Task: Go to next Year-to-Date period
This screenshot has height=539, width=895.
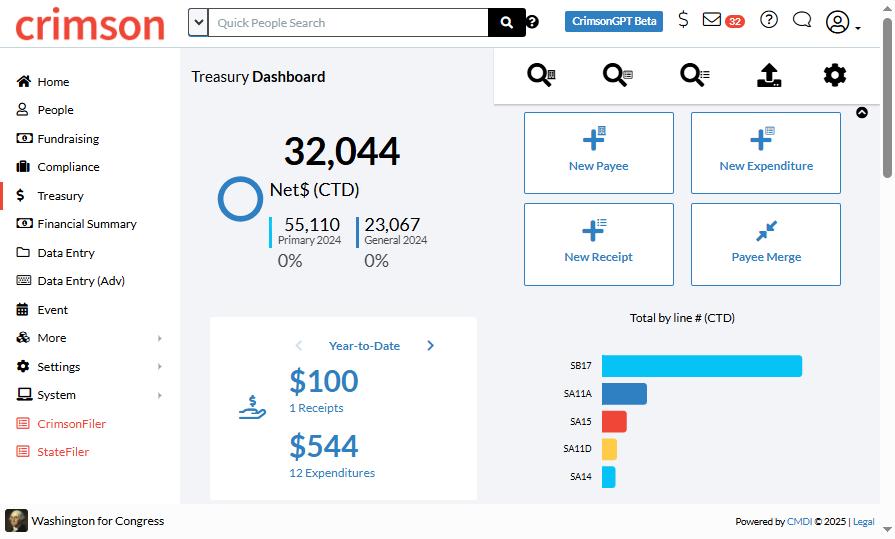Action: click(430, 345)
